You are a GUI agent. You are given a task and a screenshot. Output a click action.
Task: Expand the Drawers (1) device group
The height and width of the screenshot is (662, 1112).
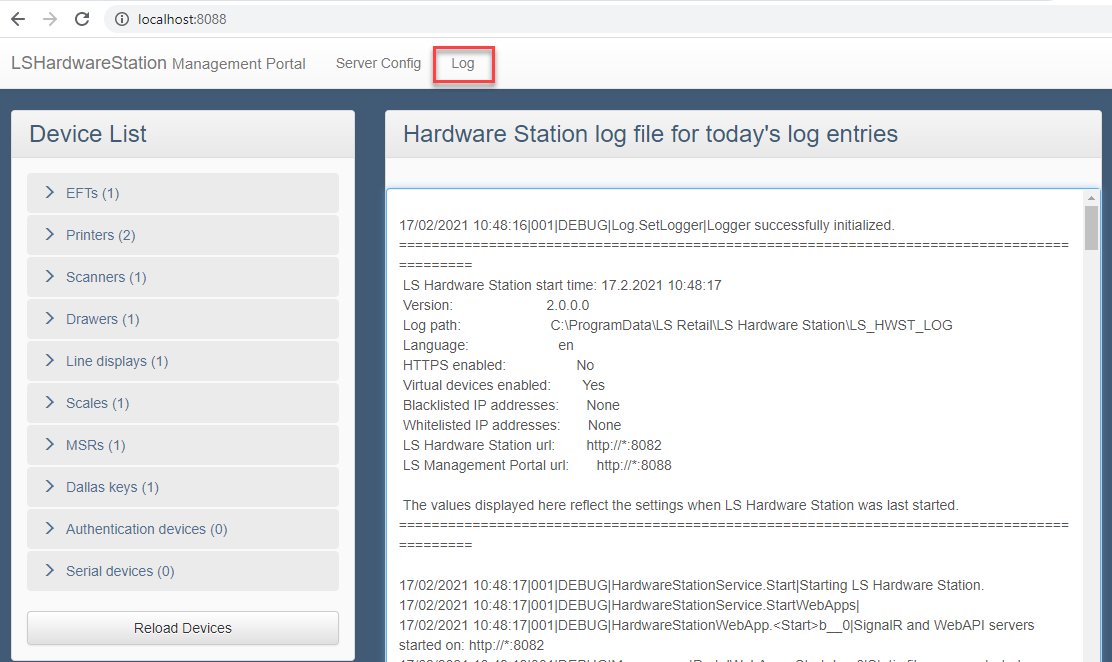tap(102, 319)
